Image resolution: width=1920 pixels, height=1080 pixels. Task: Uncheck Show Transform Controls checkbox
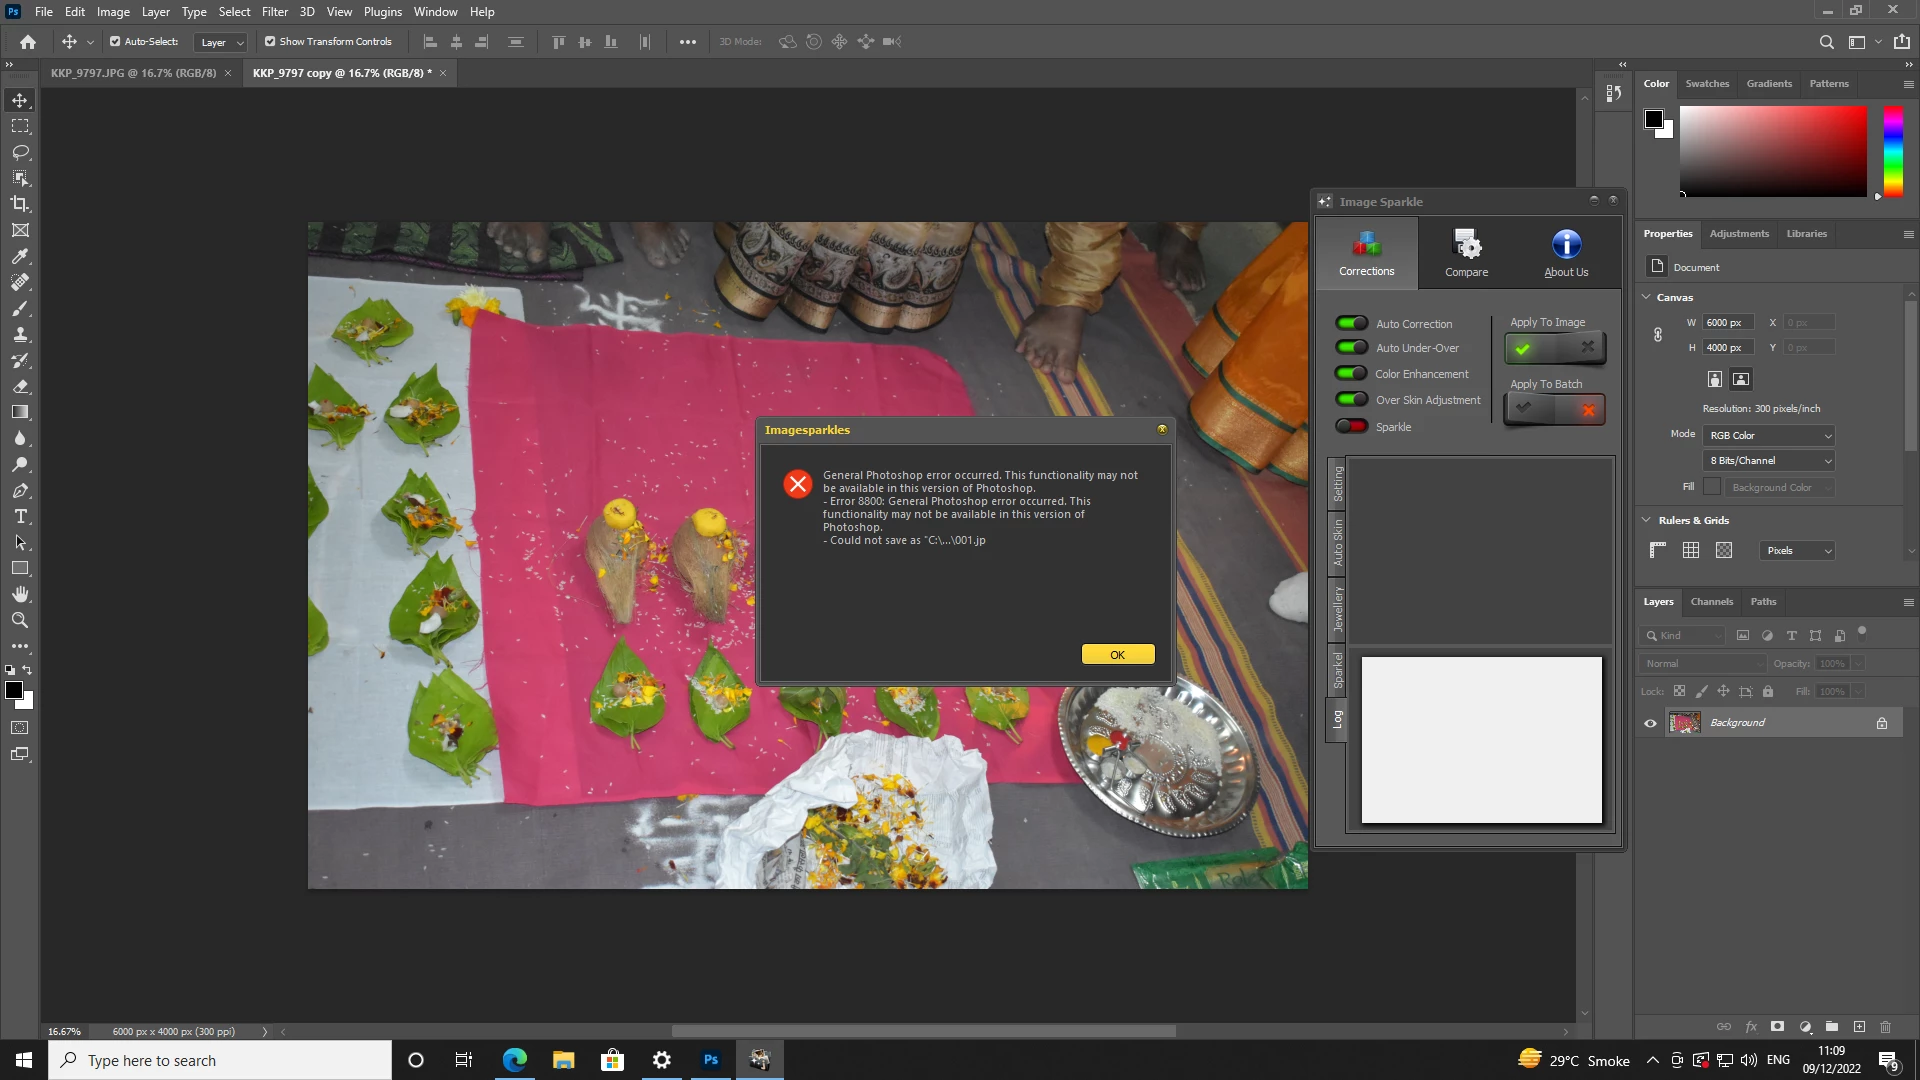pos(270,42)
